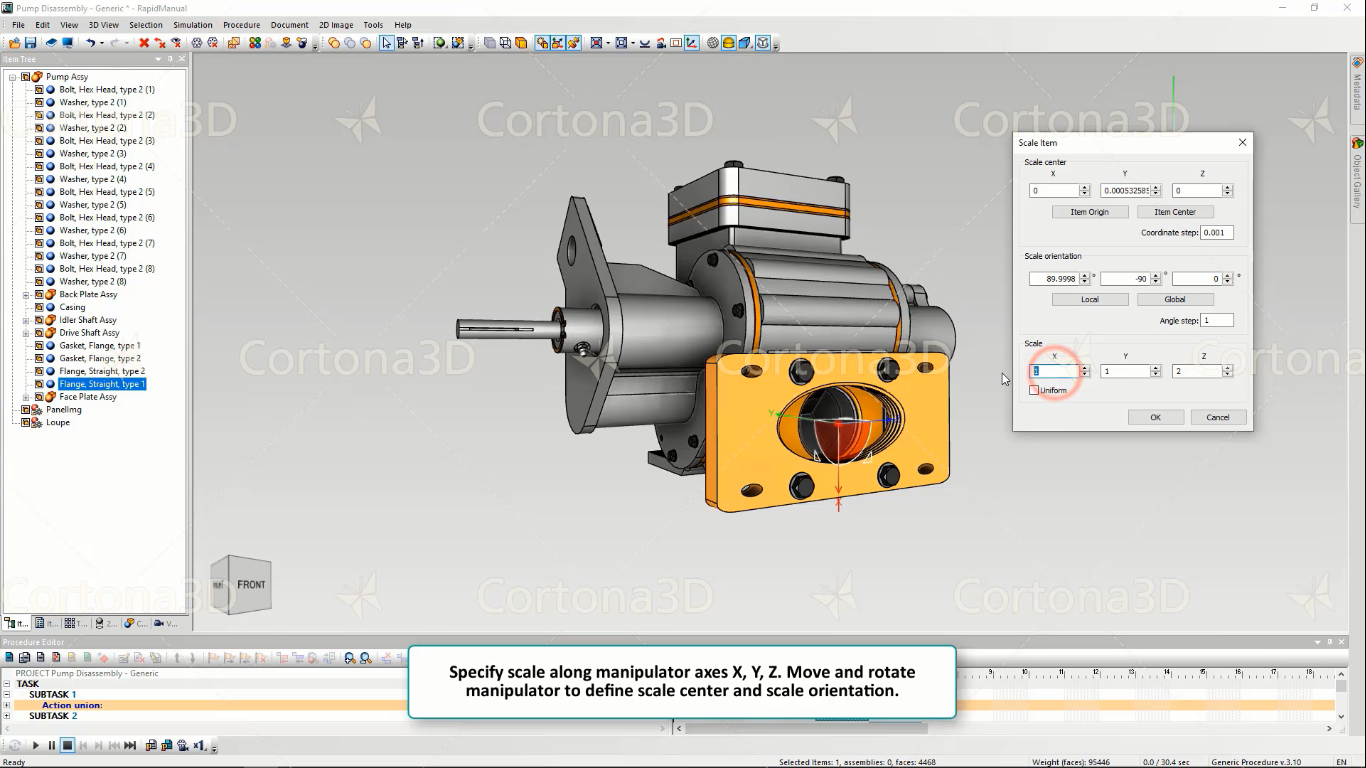This screenshot has height=768, width=1366.
Task: Click the x1 playback speed icon
Action: 199,745
